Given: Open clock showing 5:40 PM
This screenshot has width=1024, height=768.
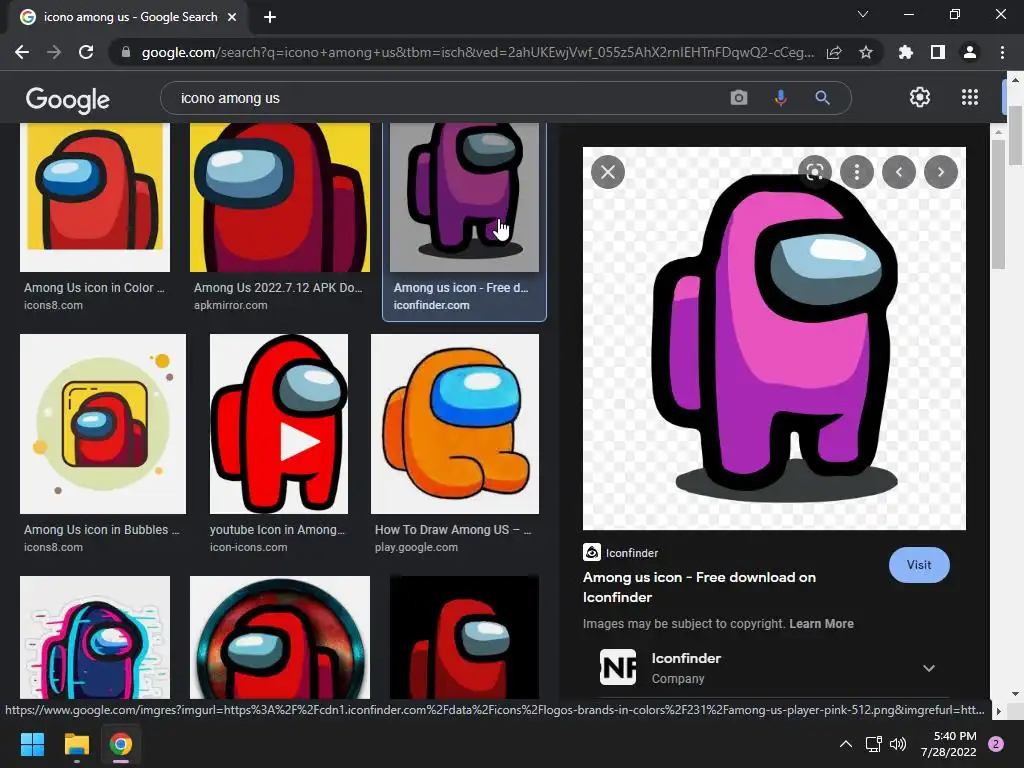Looking at the screenshot, I should click(948, 744).
